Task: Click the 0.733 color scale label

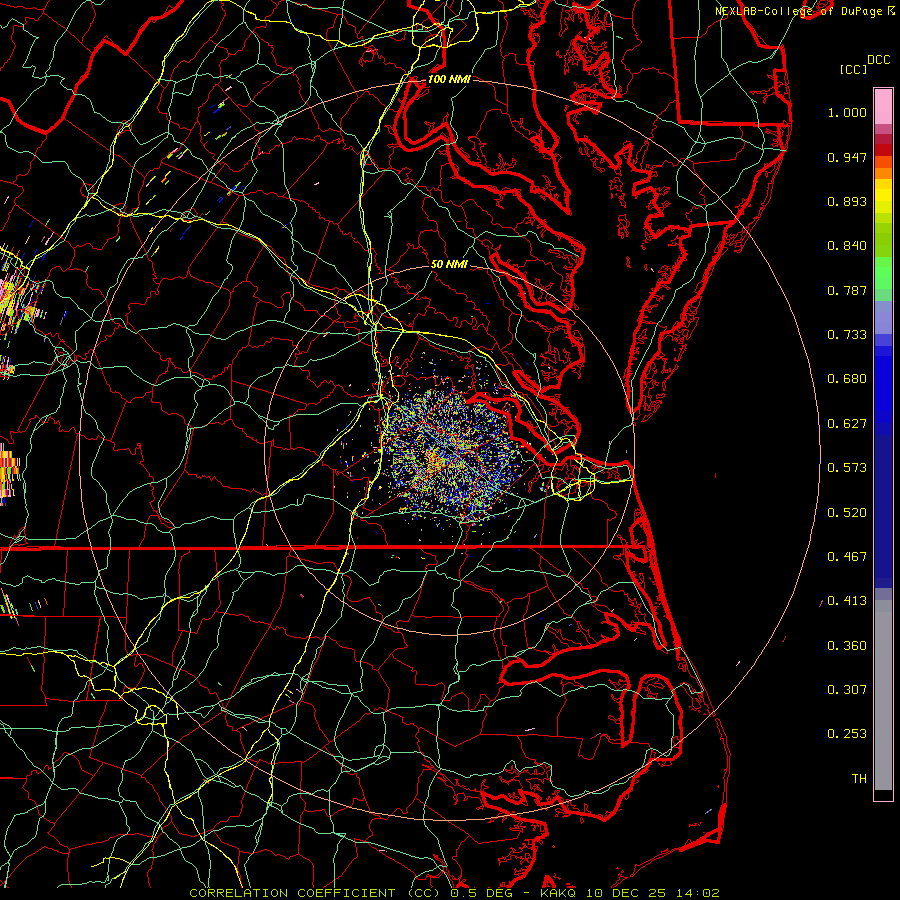Action: coord(847,335)
